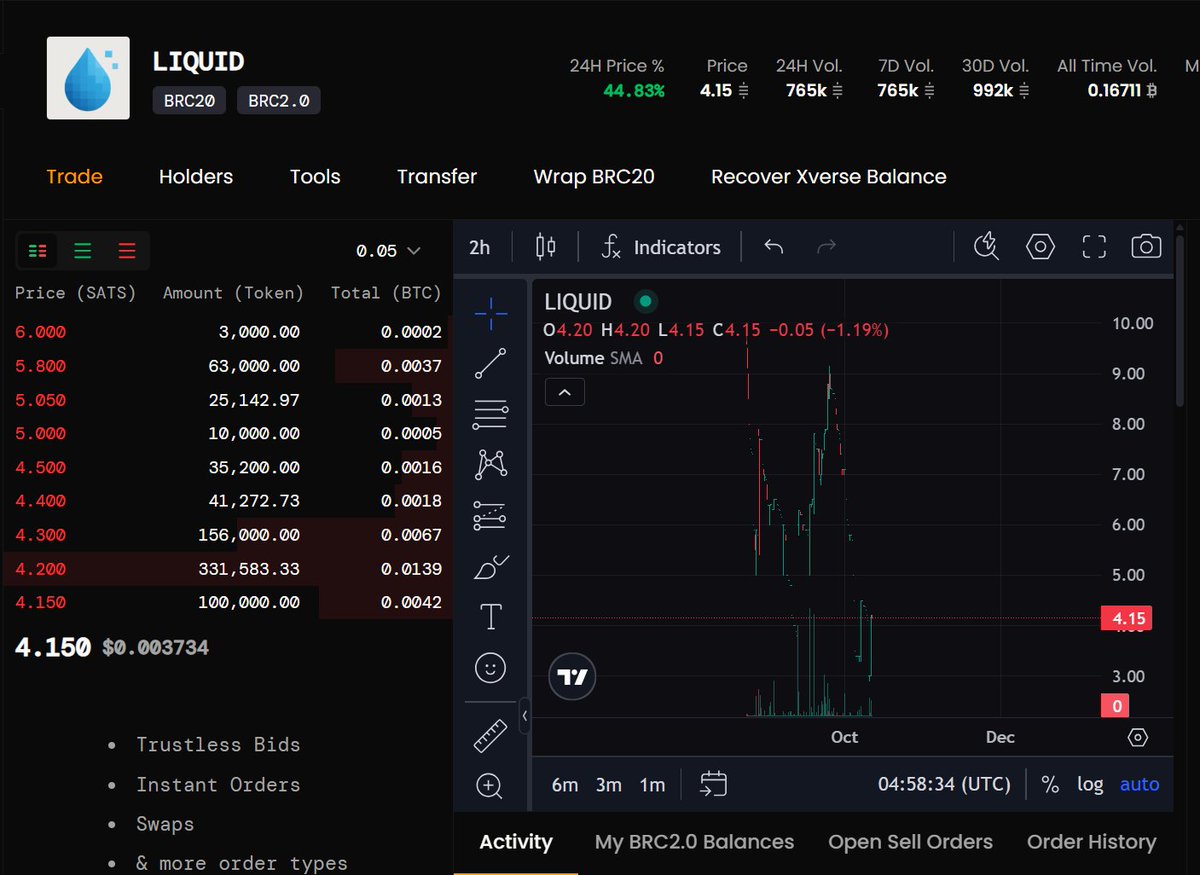
Task: Open the 2h timeframe selector
Action: click(x=479, y=247)
